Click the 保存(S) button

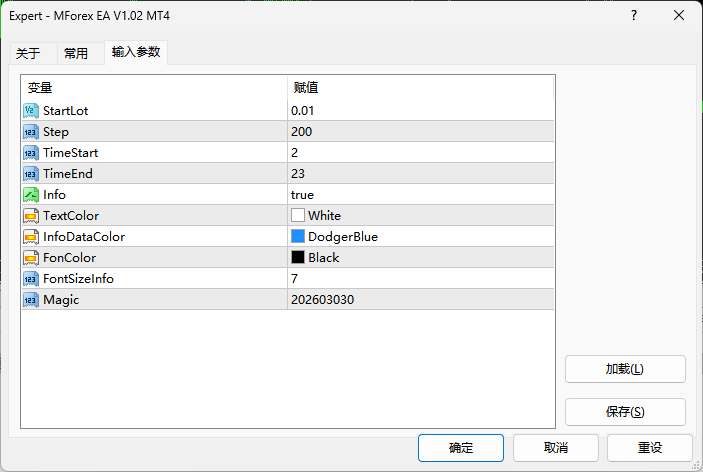click(625, 412)
